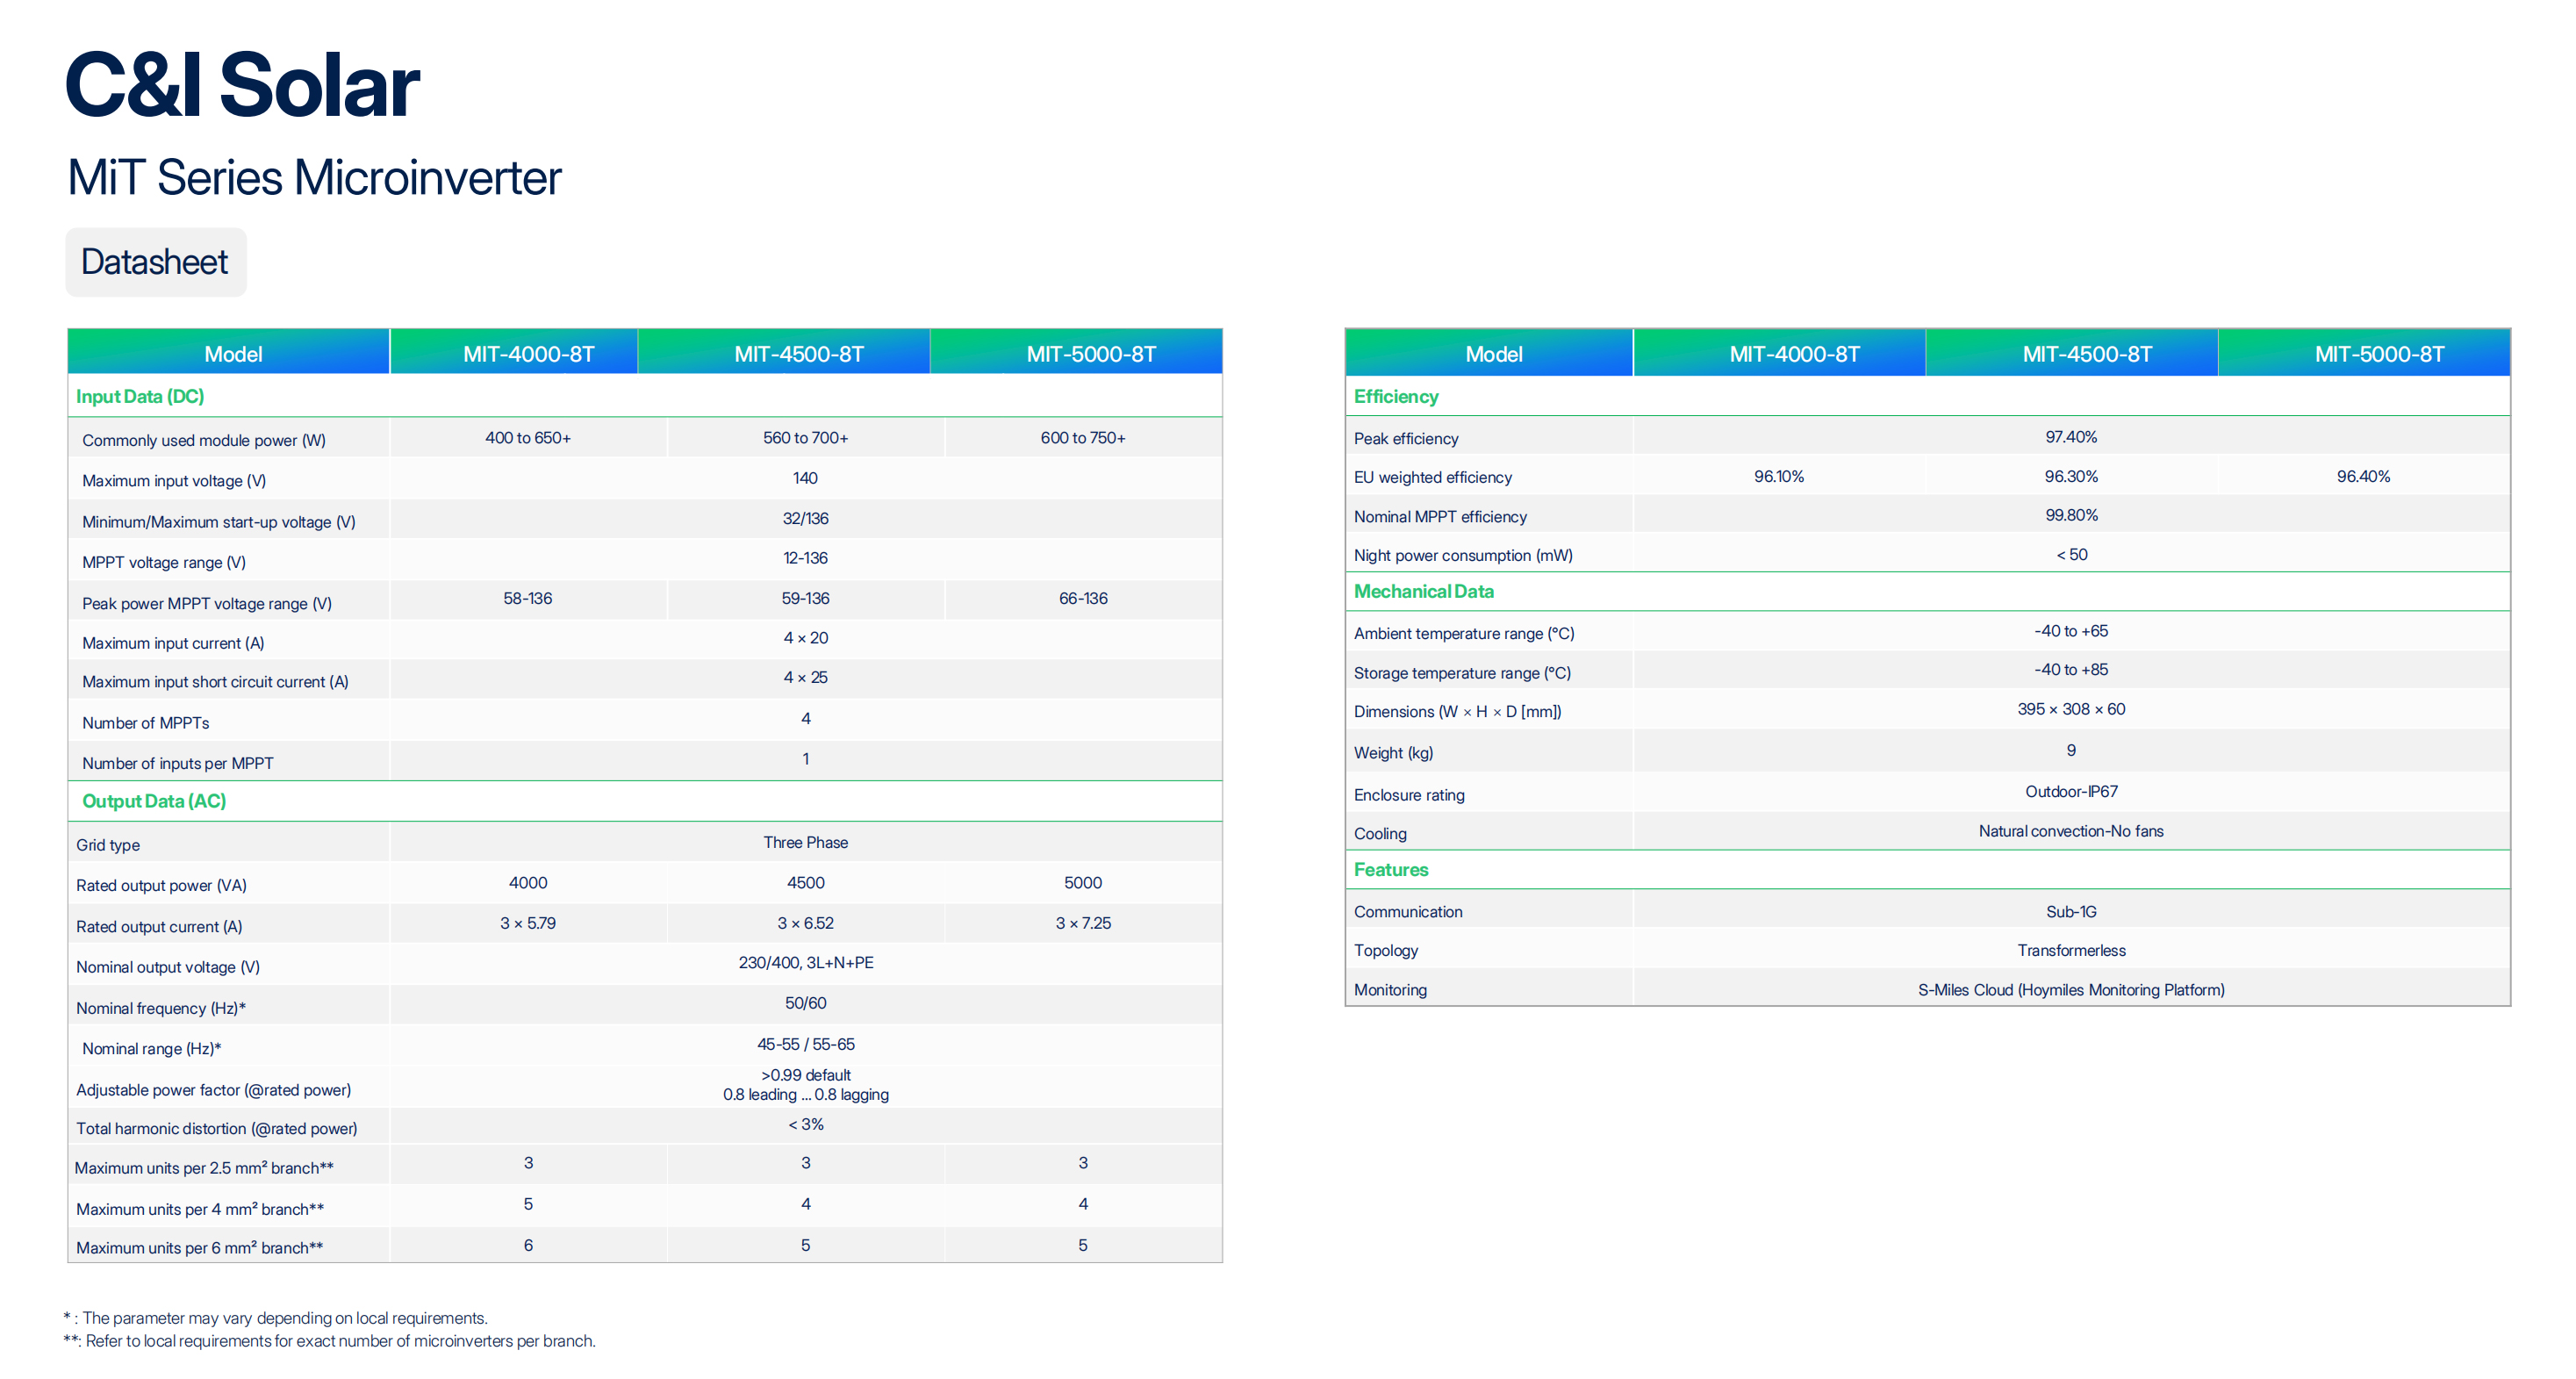Click the double-asterisk footnote about branch requirements
This screenshot has height=1379, width=2576.
click(330, 1340)
